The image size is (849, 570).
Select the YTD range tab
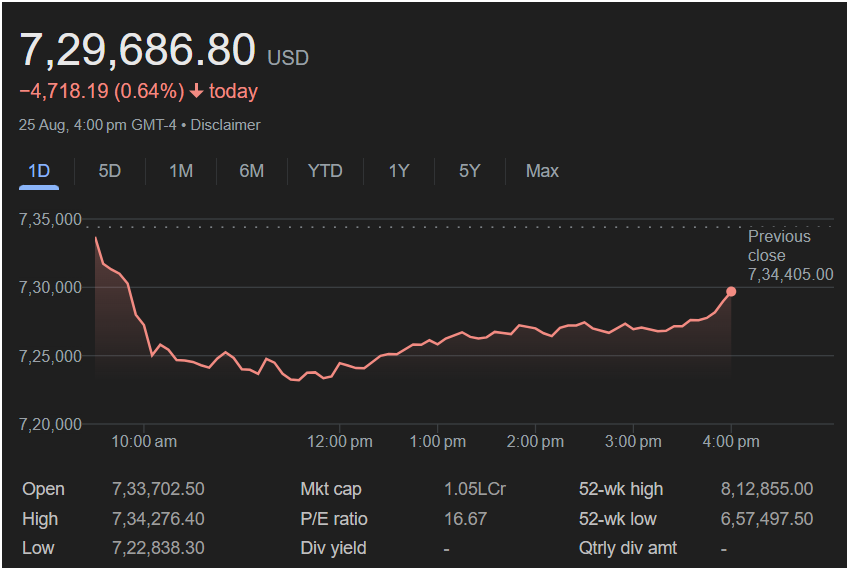tap(325, 171)
